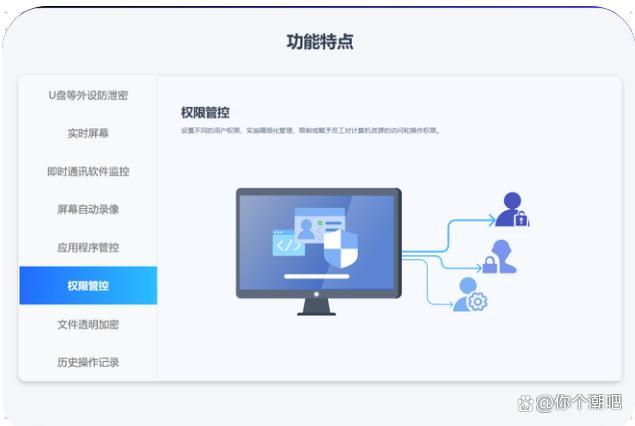
Task: Open the U盘等外设防泄密 tab
Action: pos(88,95)
